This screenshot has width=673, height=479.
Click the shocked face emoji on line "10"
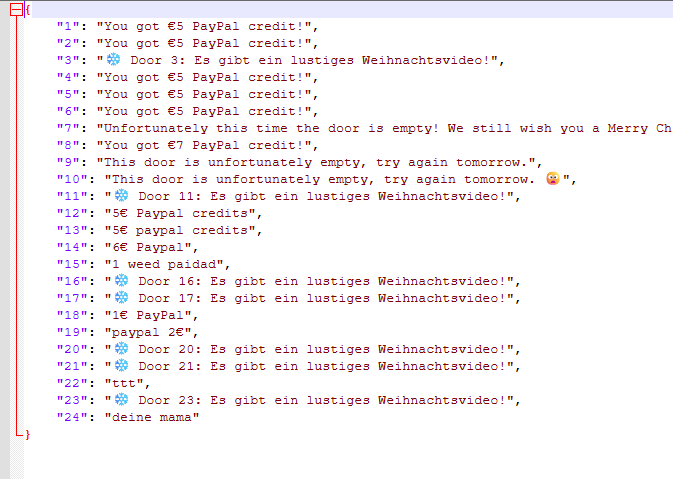[x=553, y=179]
